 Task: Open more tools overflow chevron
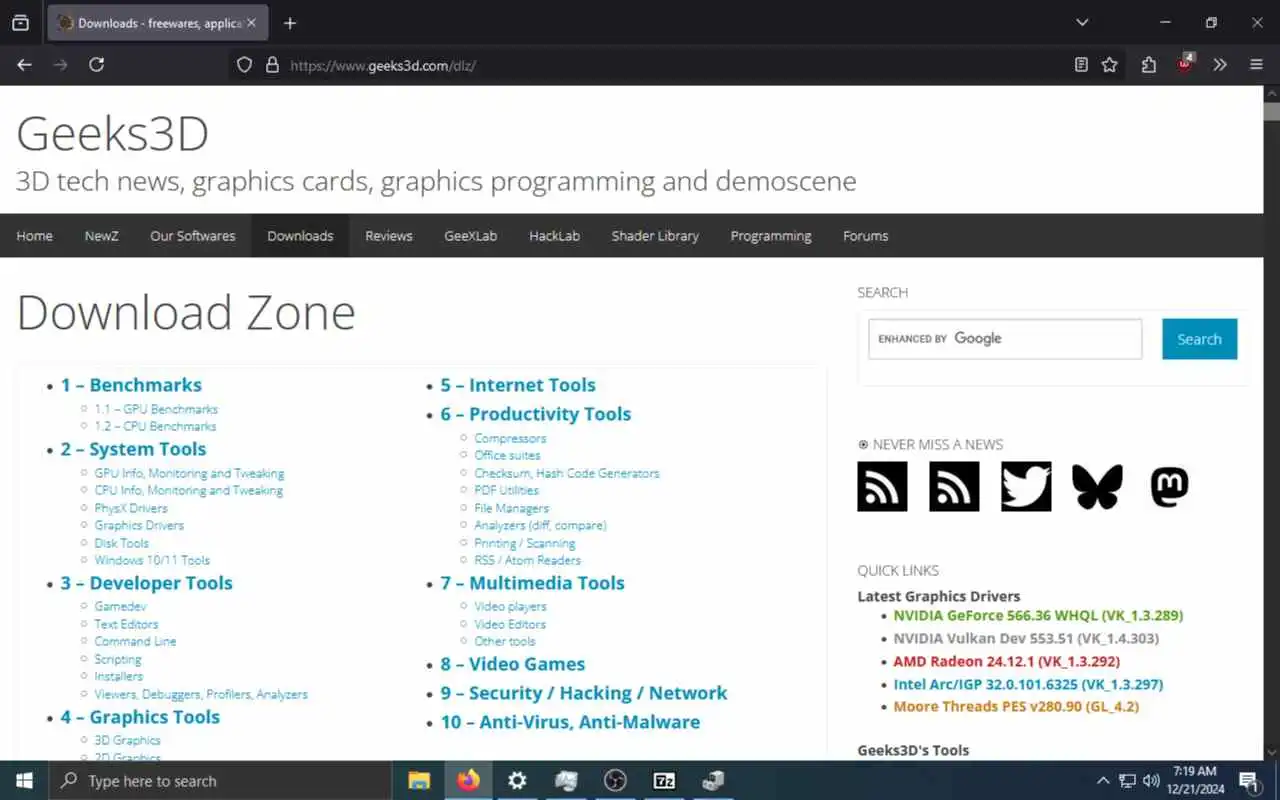[1220, 65]
